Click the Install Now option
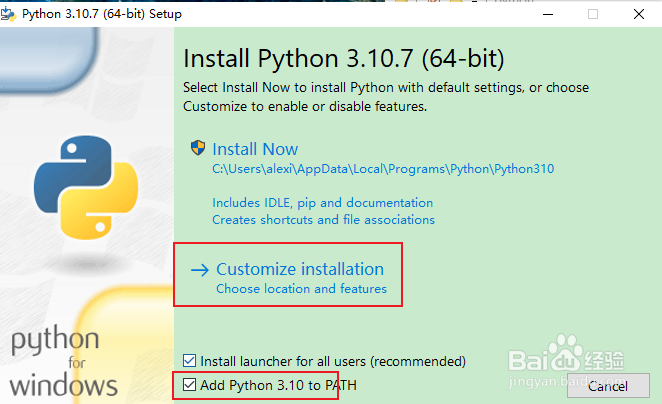 [x=255, y=149]
